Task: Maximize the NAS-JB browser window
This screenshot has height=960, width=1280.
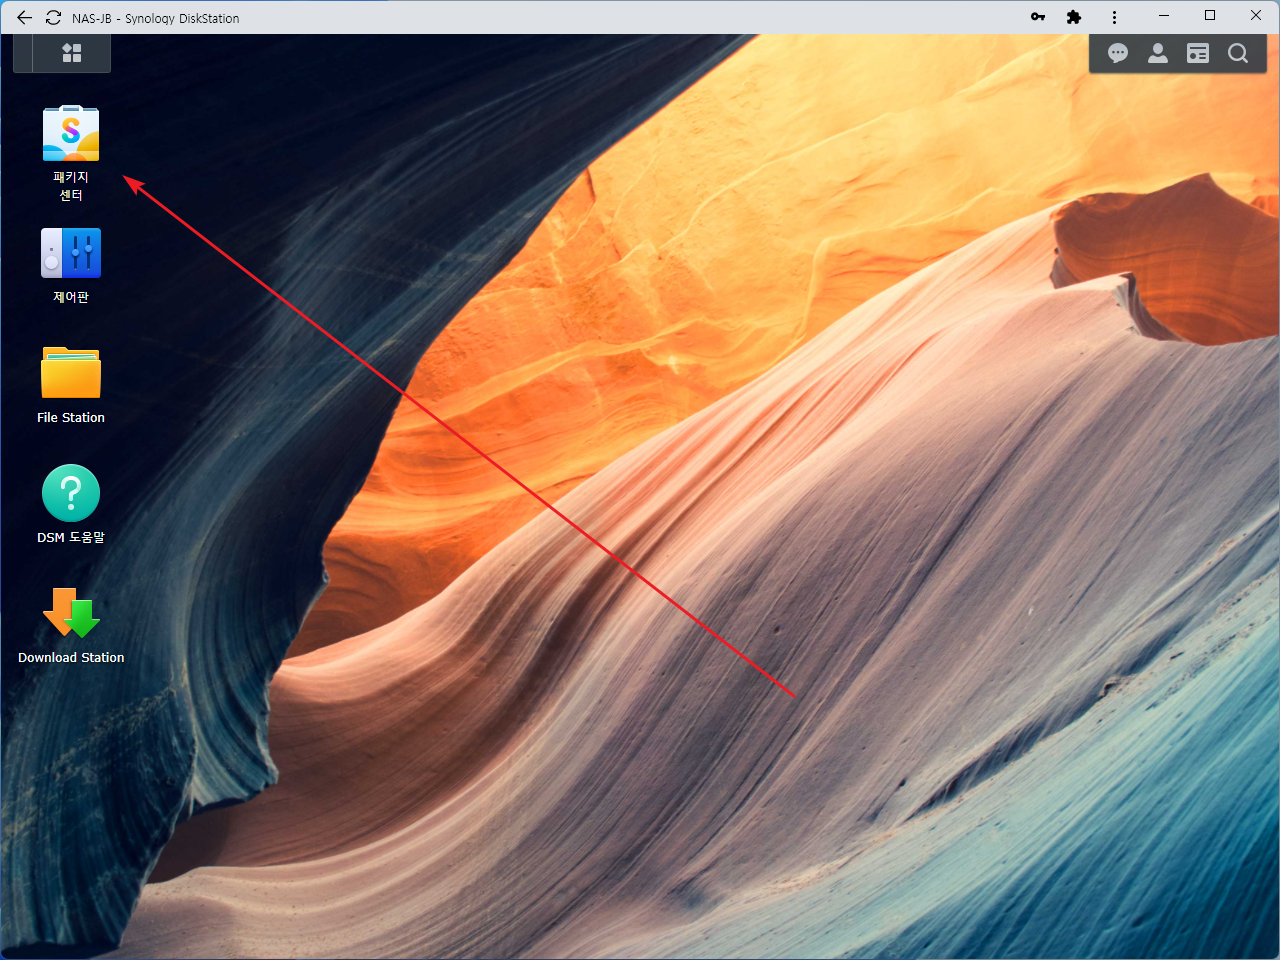Action: tap(1210, 16)
